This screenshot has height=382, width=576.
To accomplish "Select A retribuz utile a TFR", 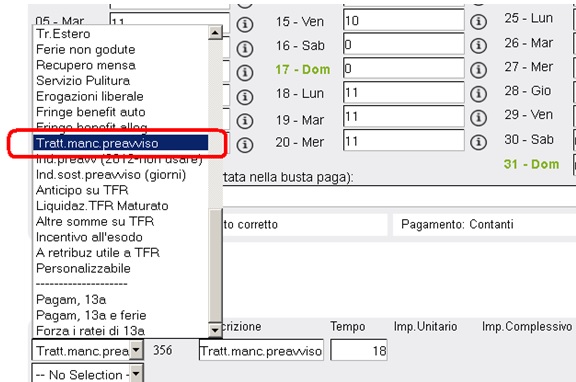I will pos(121,253).
